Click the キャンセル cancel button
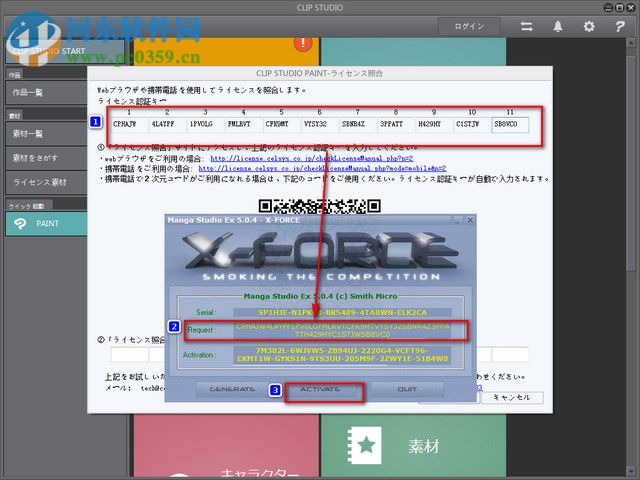Viewport: 640px width, 480px height. [512, 398]
